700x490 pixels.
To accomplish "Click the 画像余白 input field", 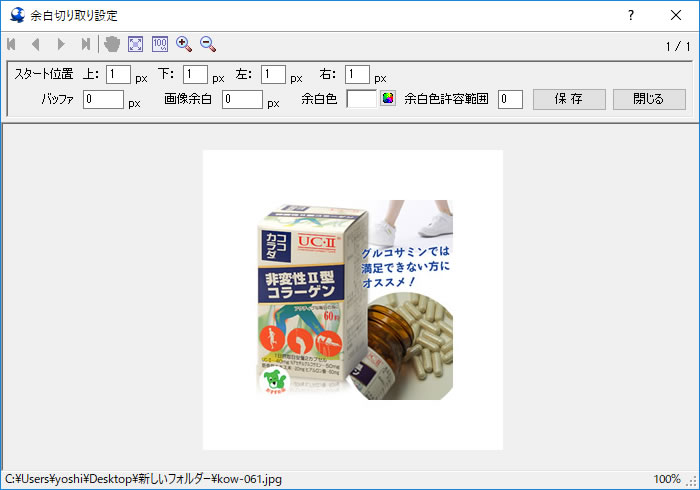I will point(242,100).
